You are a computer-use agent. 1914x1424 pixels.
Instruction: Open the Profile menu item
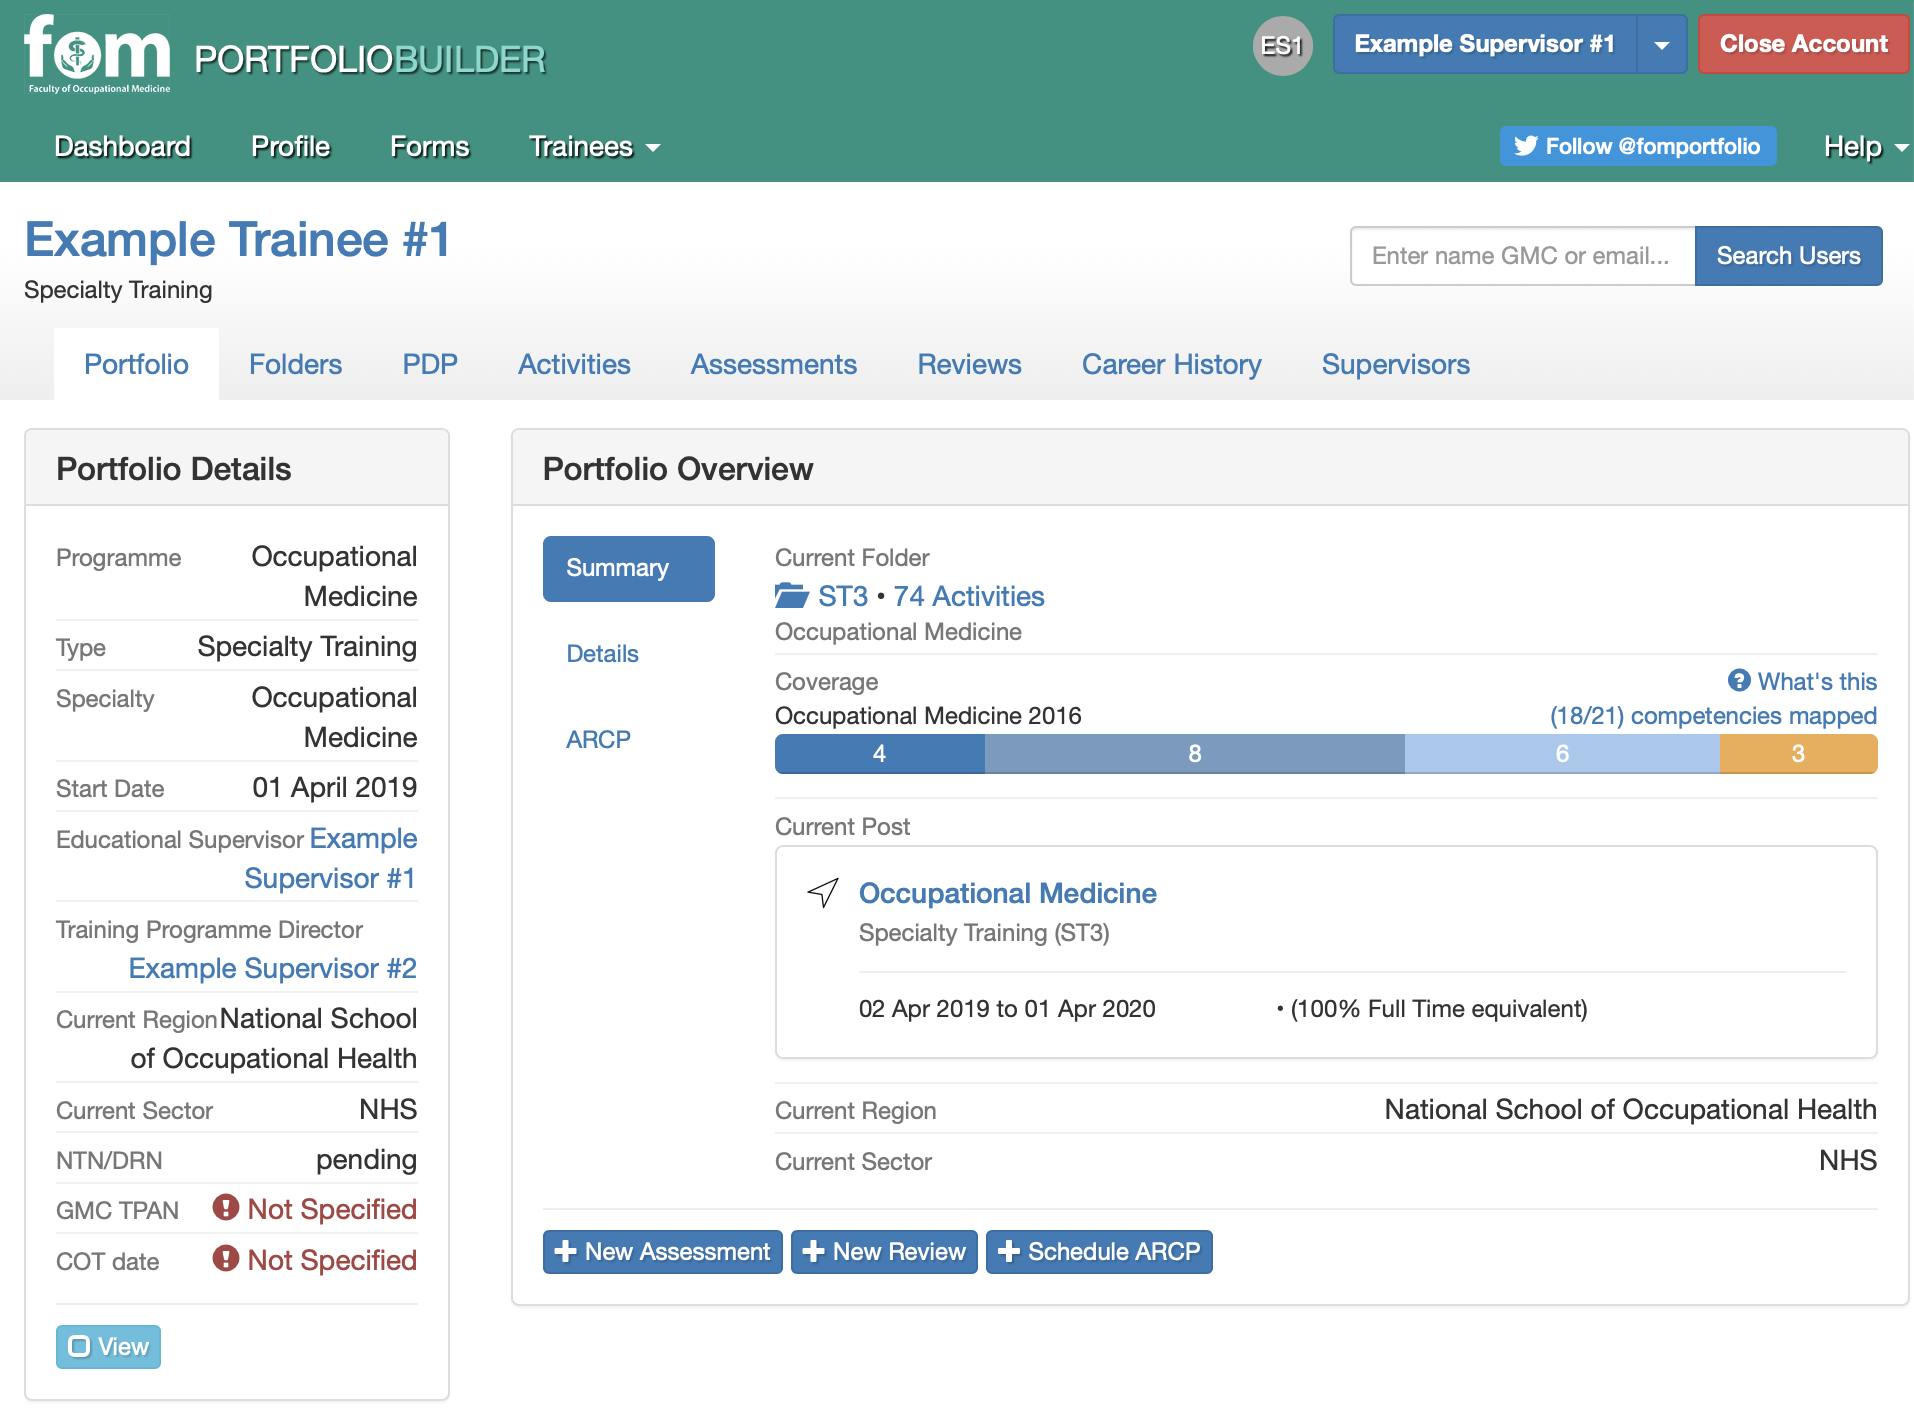click(x=290, y=147)
